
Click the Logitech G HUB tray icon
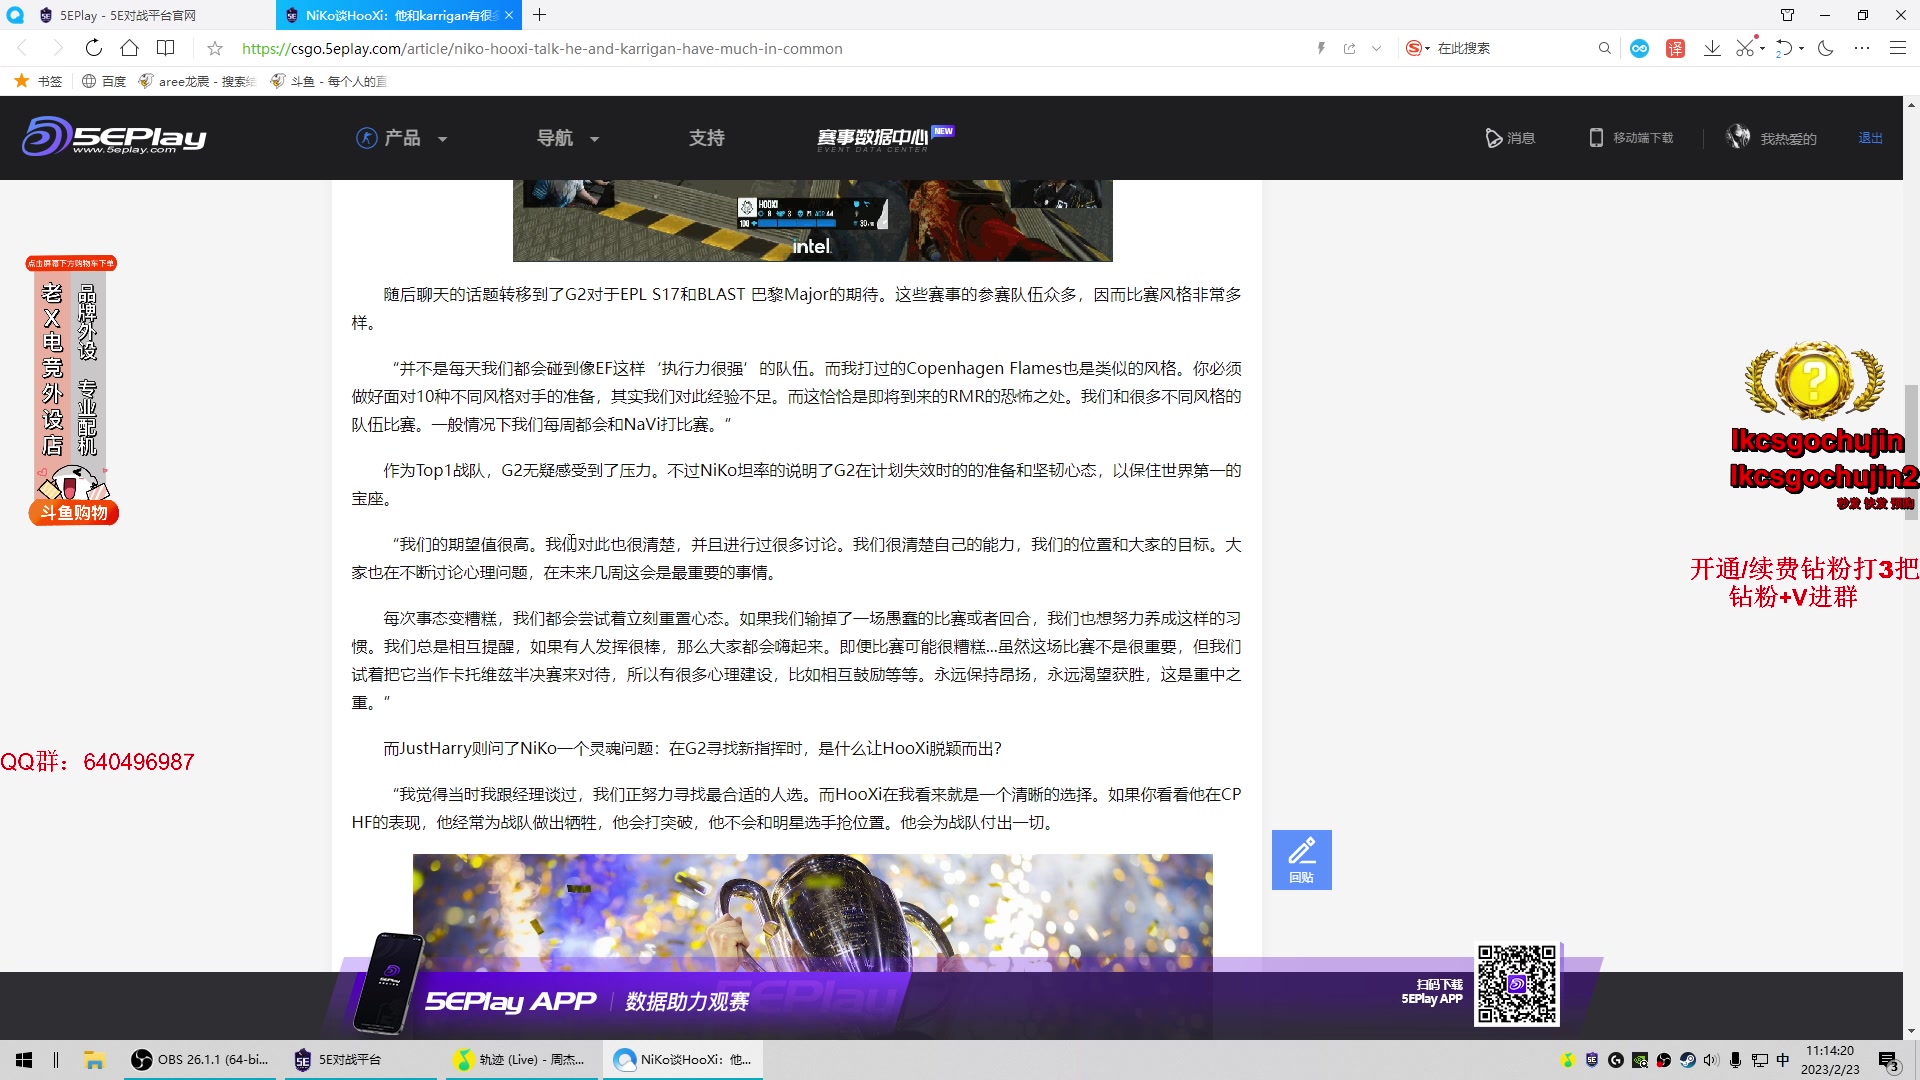1615,1060
